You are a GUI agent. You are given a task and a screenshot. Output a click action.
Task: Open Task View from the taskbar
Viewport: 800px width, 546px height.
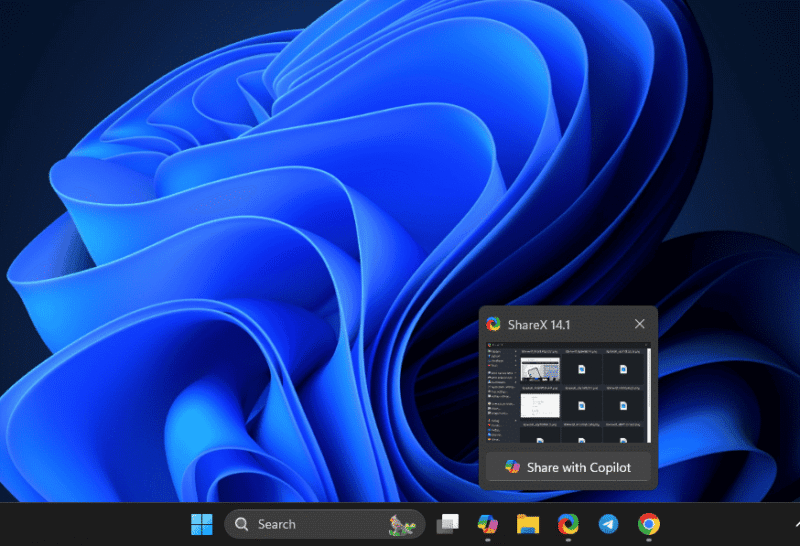pyautogui.click(x=447, y=524)
